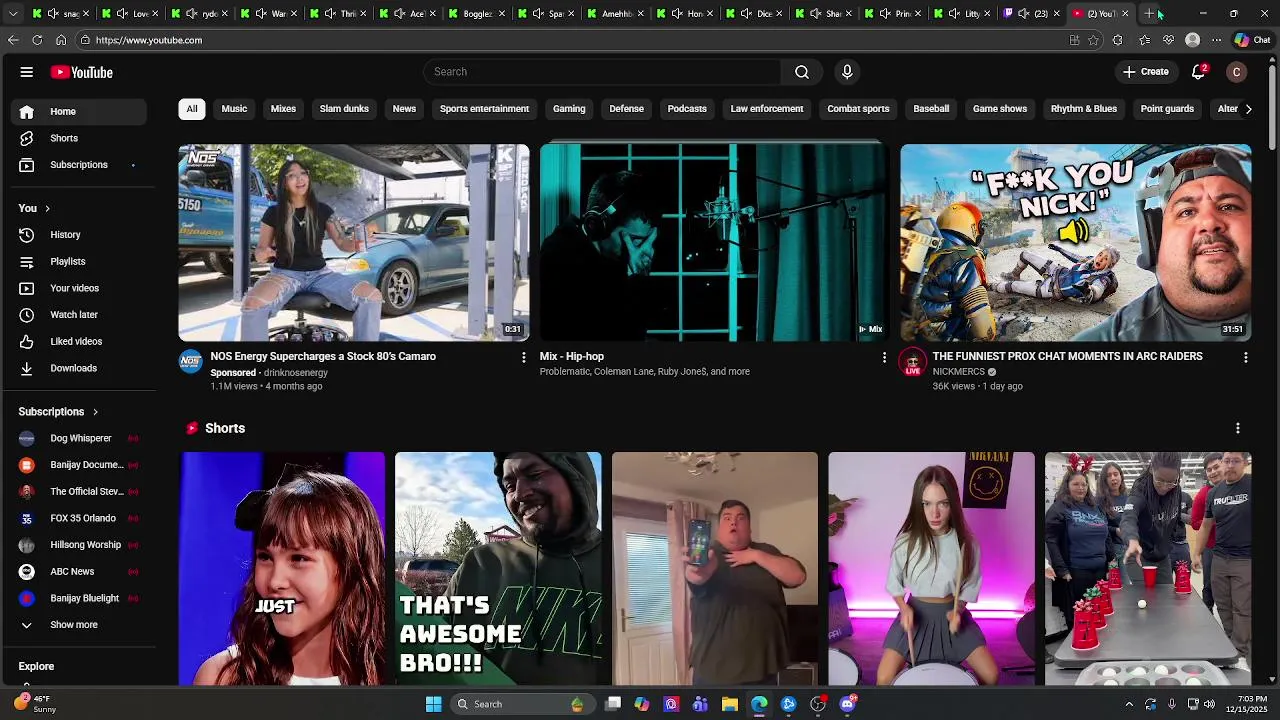The height and width of the screenshot is (720, 1280).
Task: Open more options for the ARC Raiders video
Action: click(1245, 357)
